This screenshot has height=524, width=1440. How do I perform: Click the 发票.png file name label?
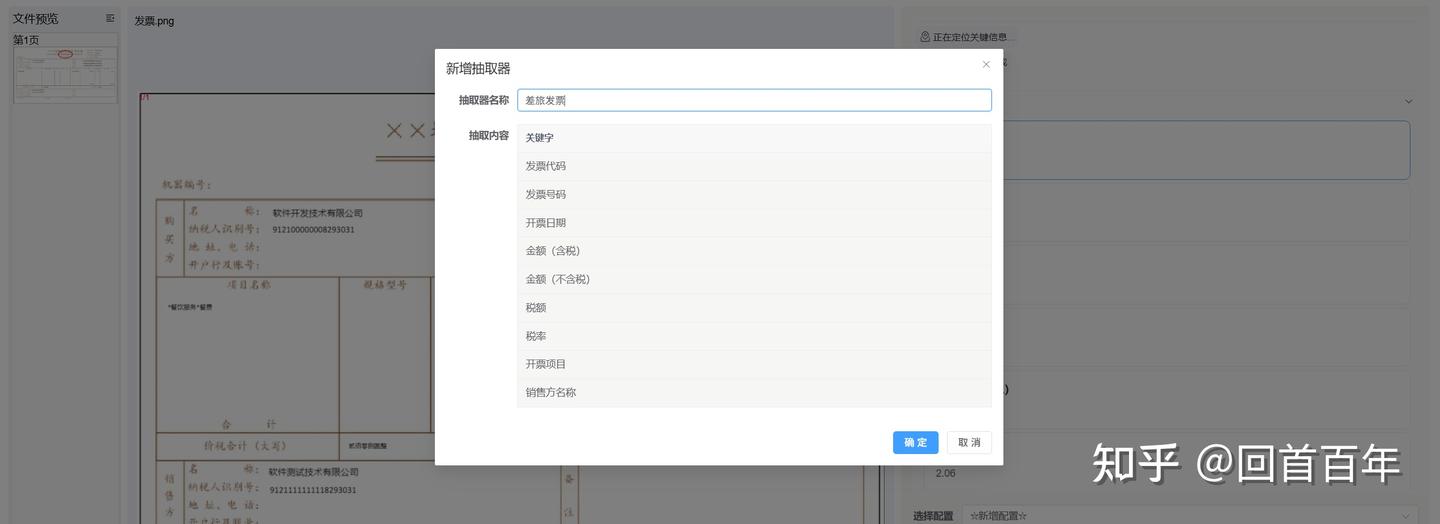point(154,21)
